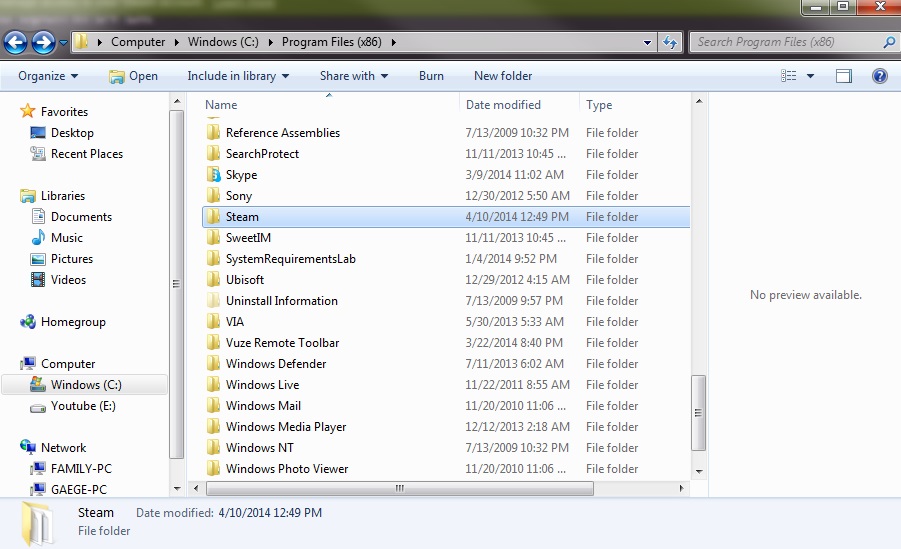Click file list horizontal scrollbar right arrow
The height and width of the screenshot is (549, 901).
pyautogui.click(x=681, y=488)
